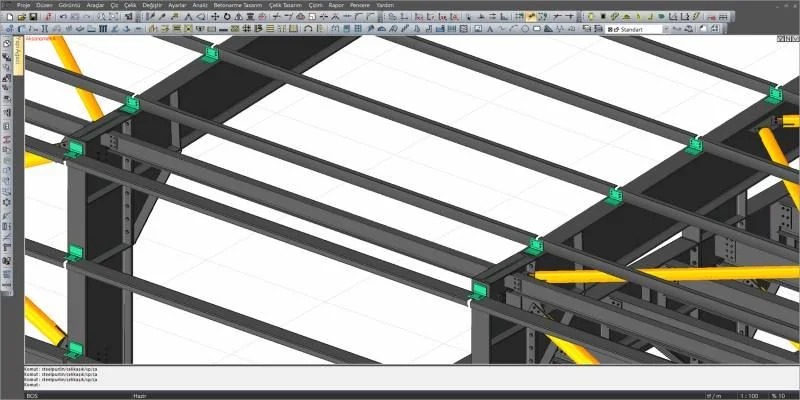Click the zoom percentage in status bar
Image resolution: width=800 pixels, height=400 pixels.
point(779,395)
